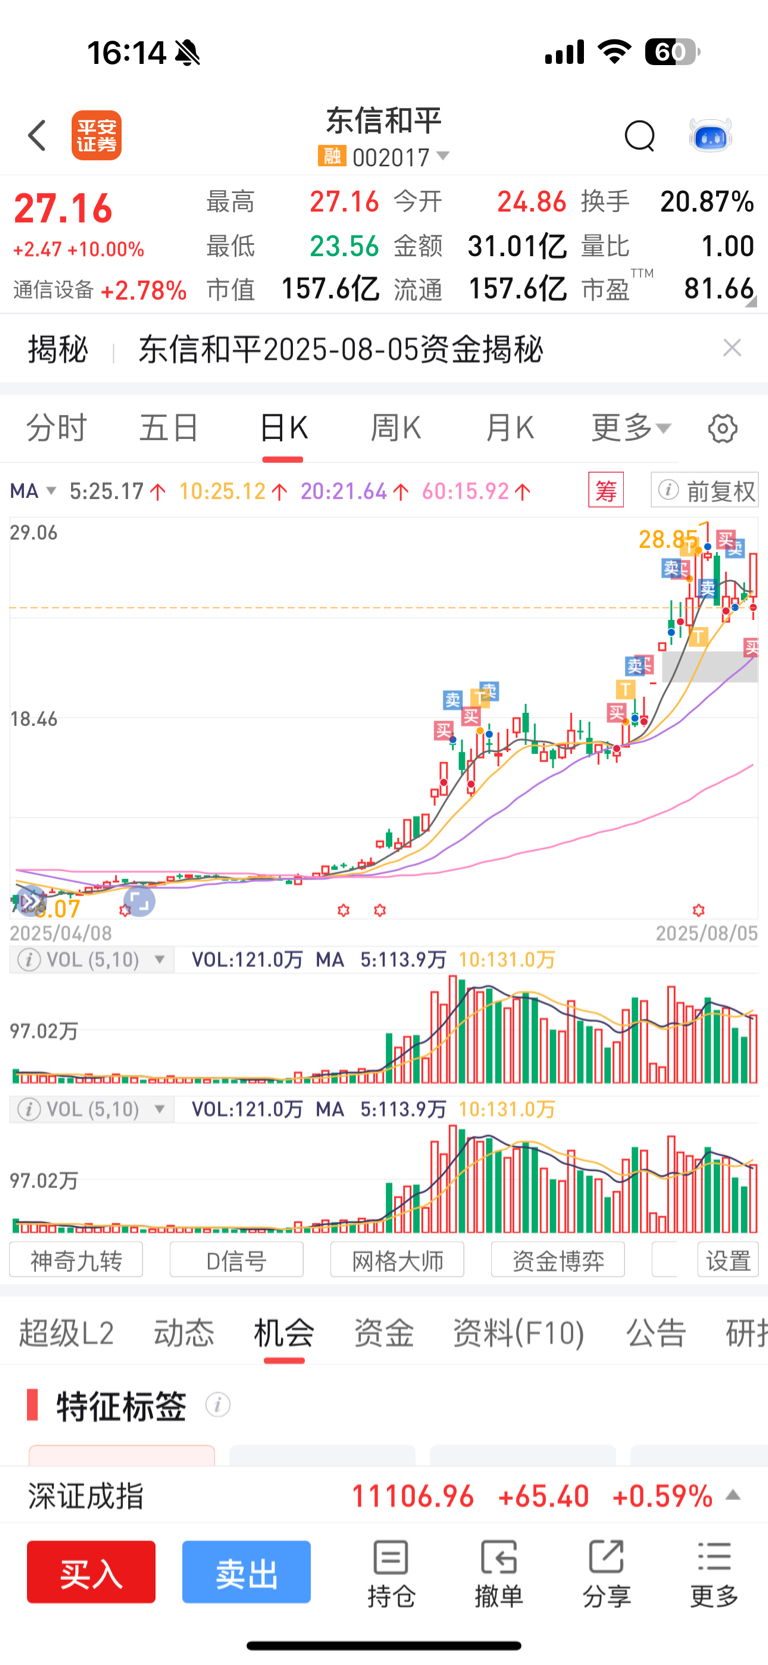Image resolution: width=768 pixels, height=1665 pixels.
Task: Open the 资金 tab
Action: click(384, 1332)
